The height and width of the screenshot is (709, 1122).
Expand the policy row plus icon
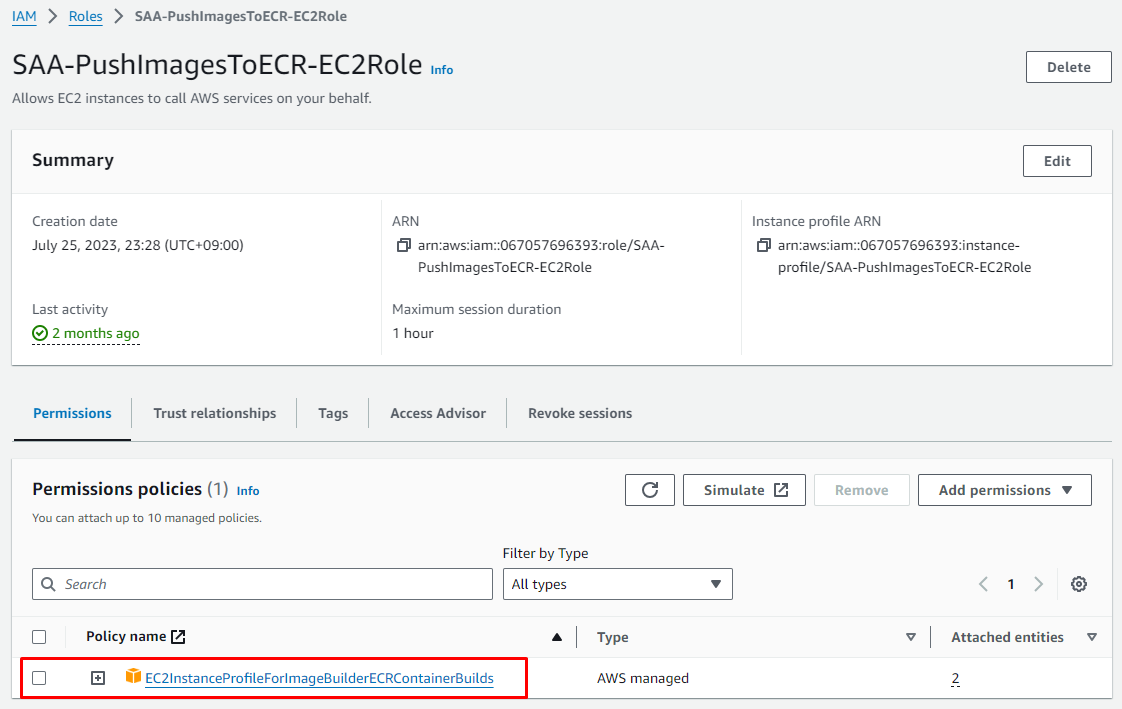(x=98, y=678)
